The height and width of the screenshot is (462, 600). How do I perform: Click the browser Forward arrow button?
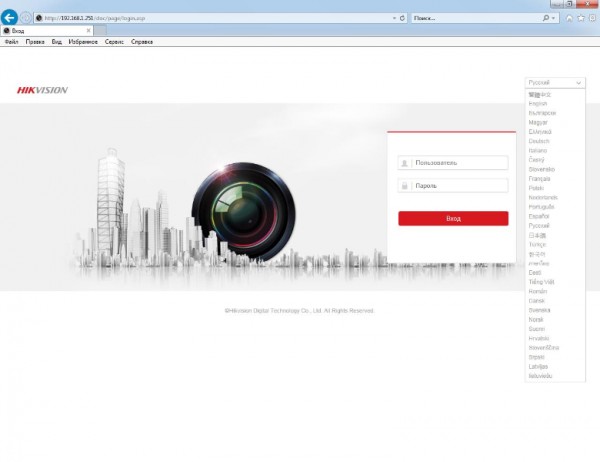click(x=26, y=18)
